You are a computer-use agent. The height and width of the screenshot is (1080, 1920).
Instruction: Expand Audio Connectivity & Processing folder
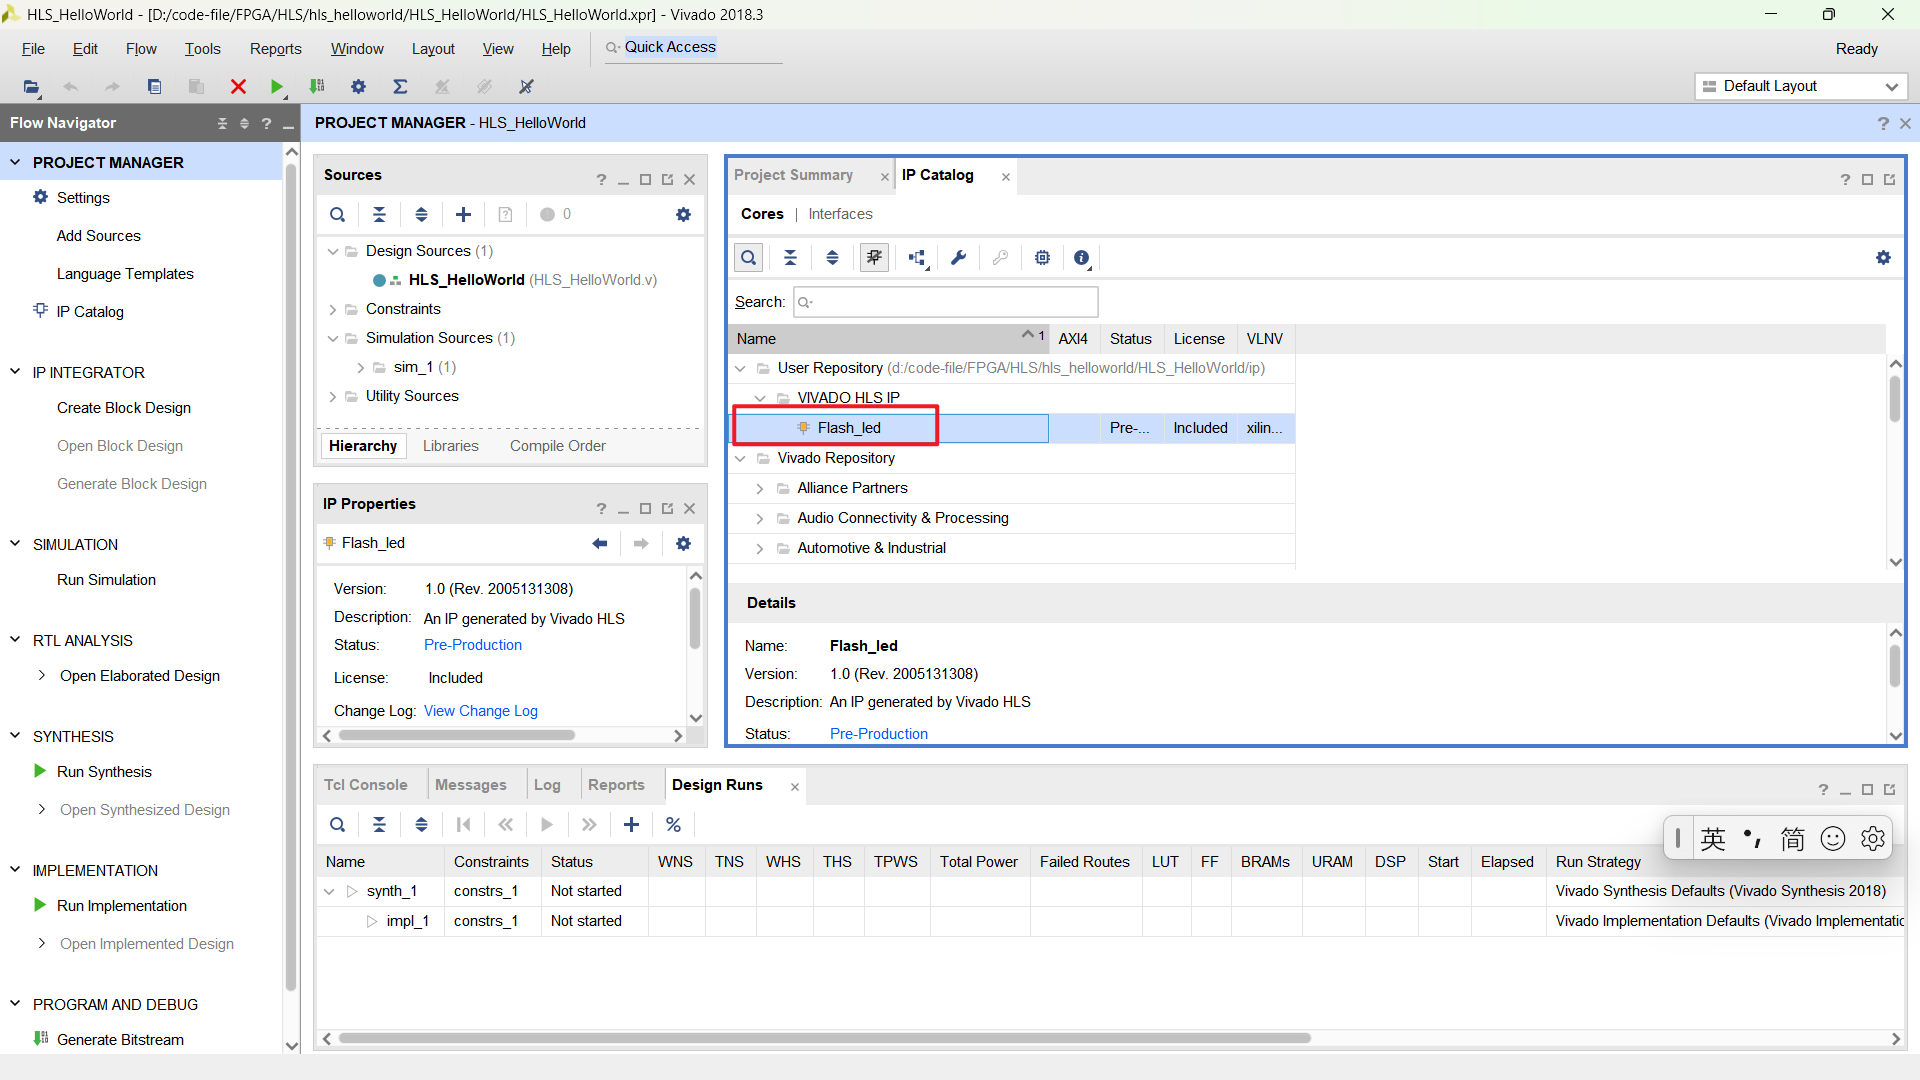tap(760, 518)
